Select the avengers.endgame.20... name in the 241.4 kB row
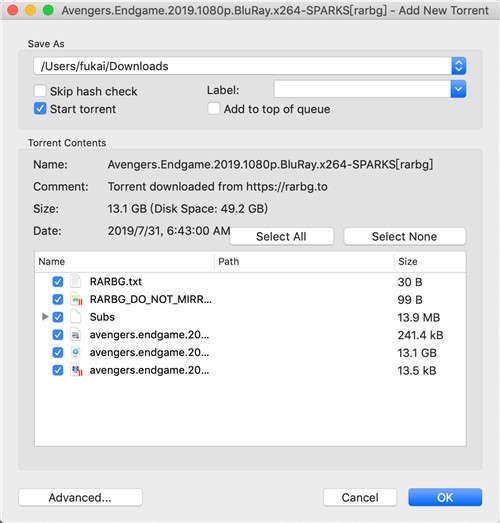 (149, 335)
